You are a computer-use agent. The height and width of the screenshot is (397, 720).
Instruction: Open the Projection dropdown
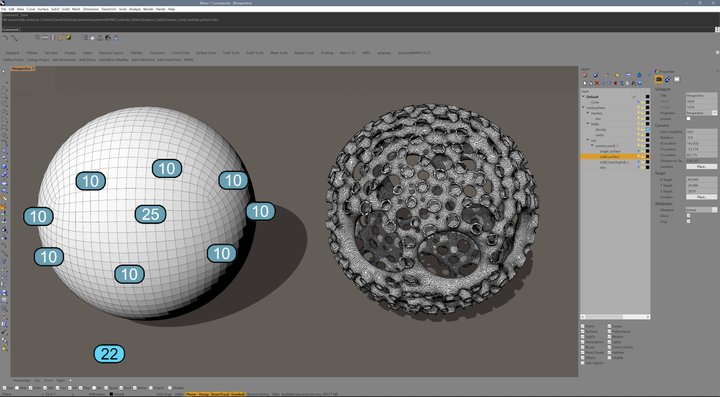tap(714, 113)
